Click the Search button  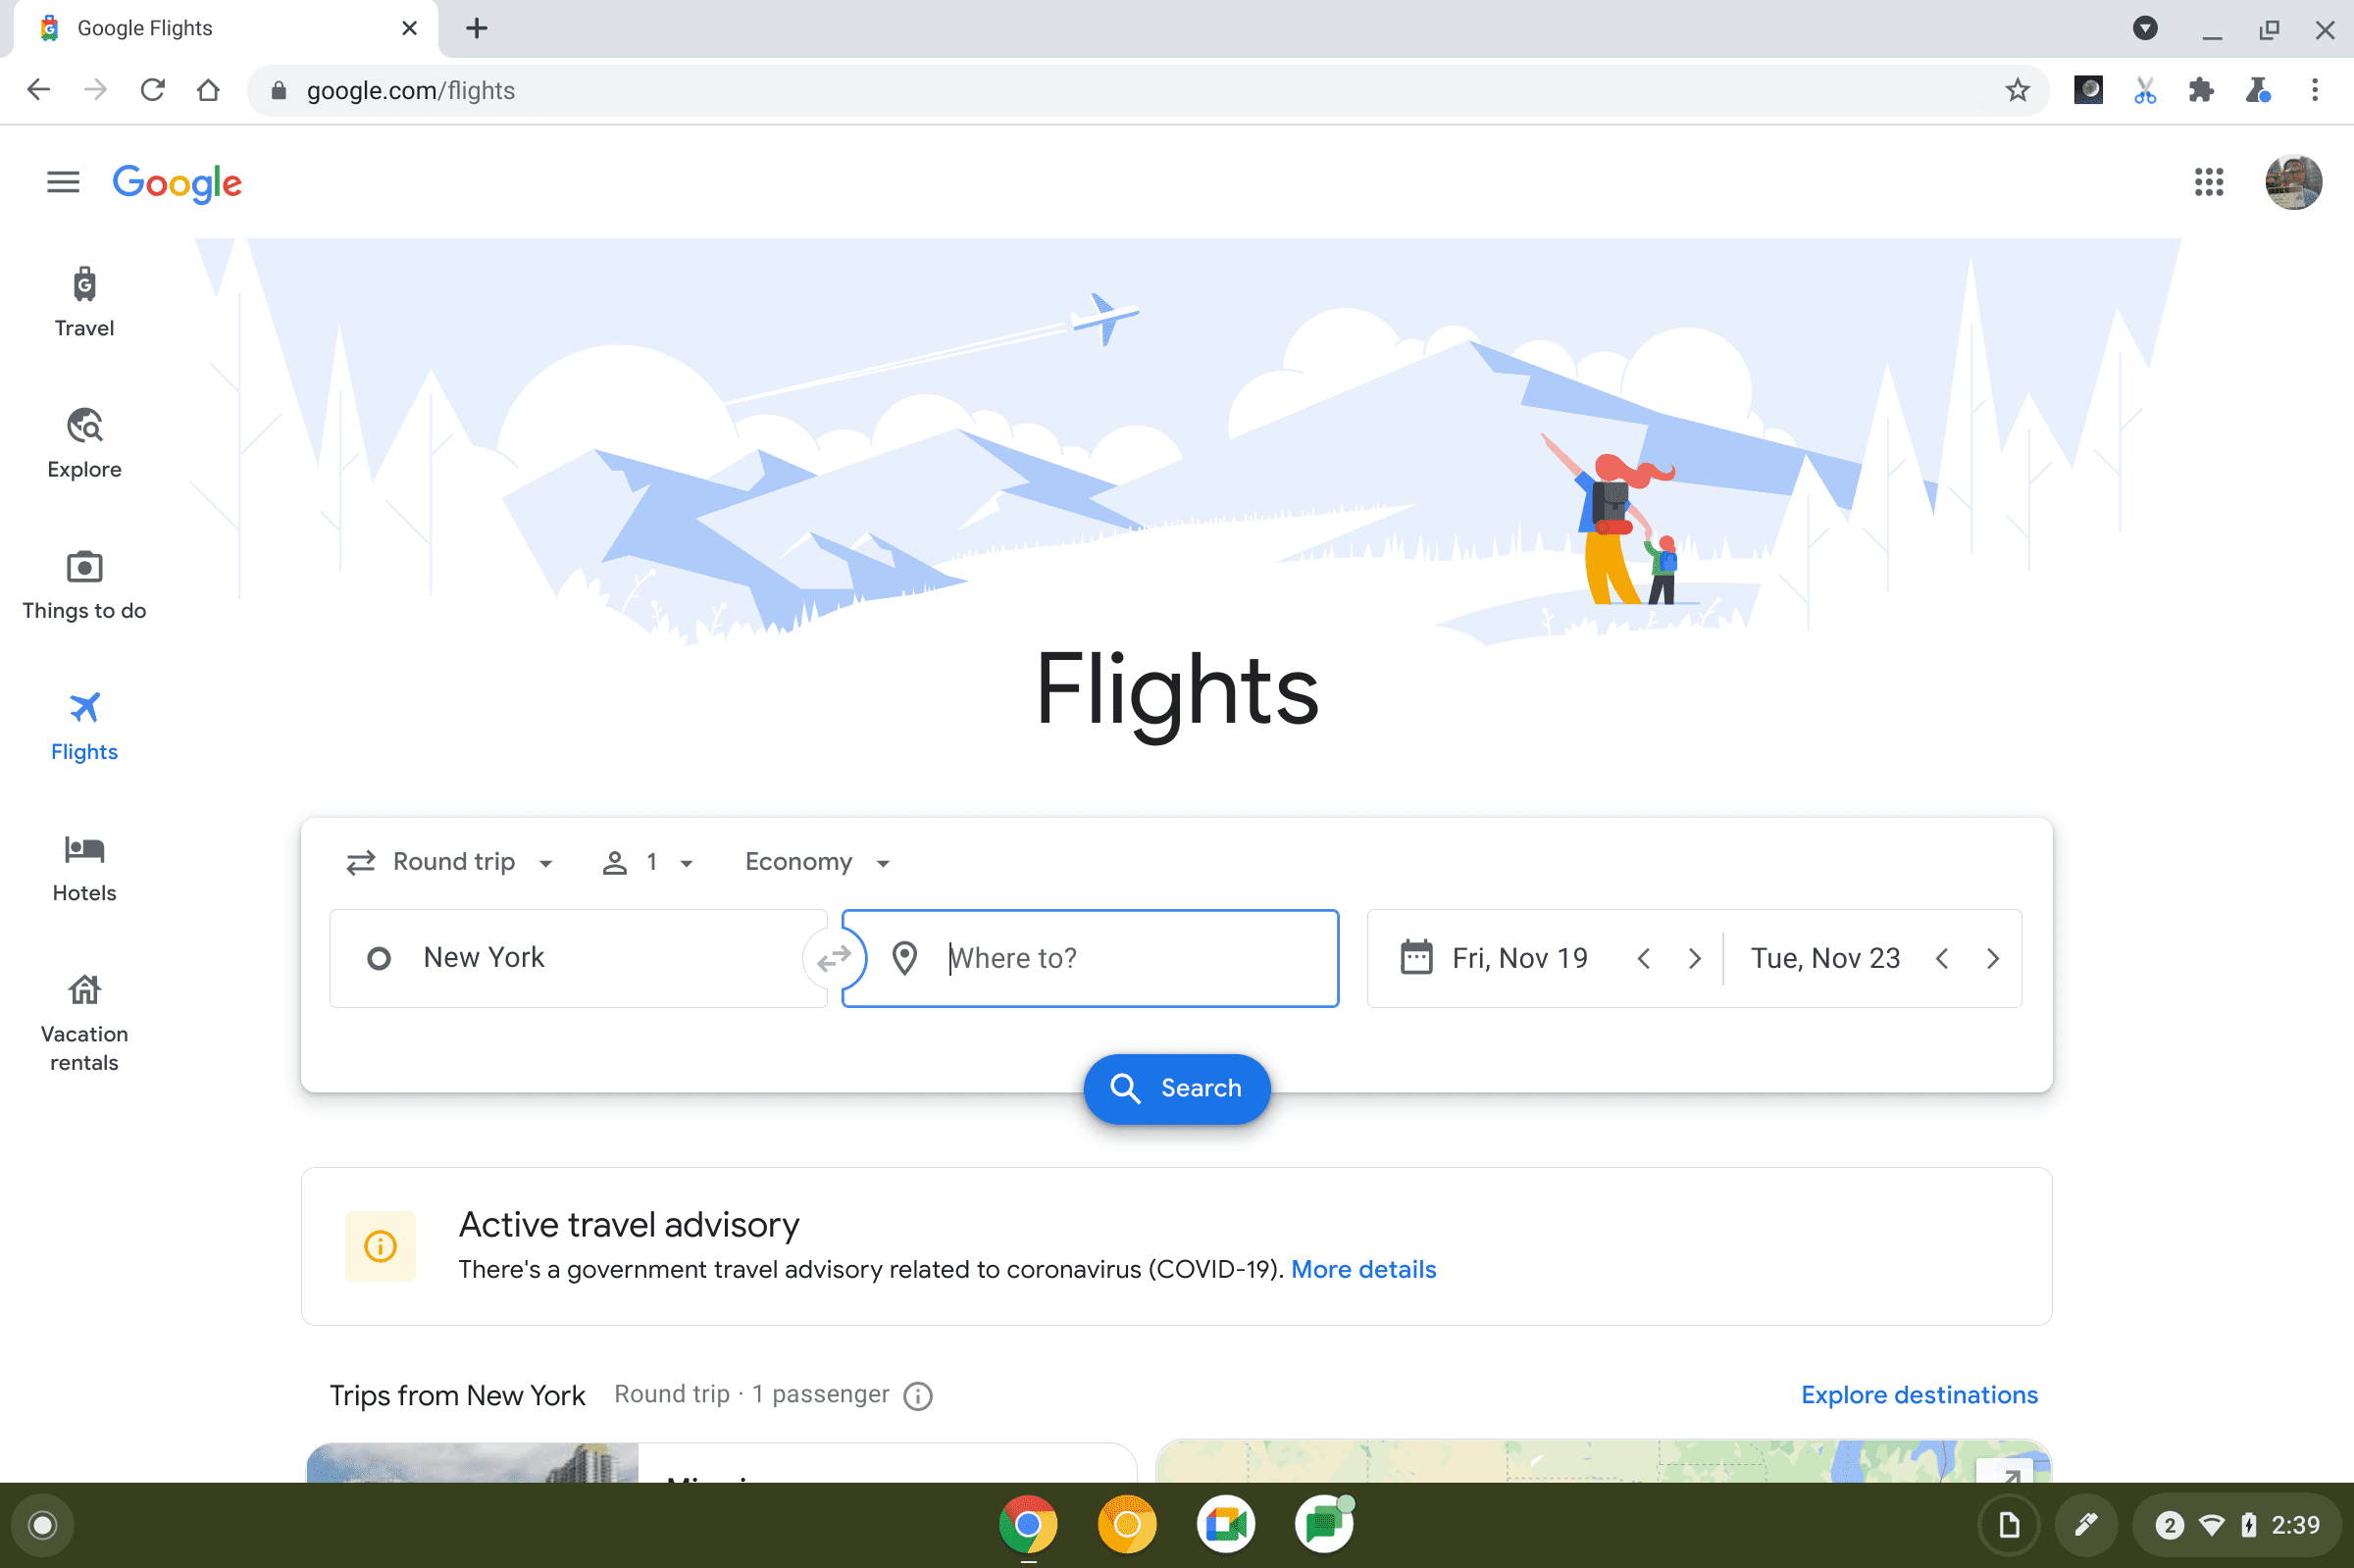pos(1176,1087)
